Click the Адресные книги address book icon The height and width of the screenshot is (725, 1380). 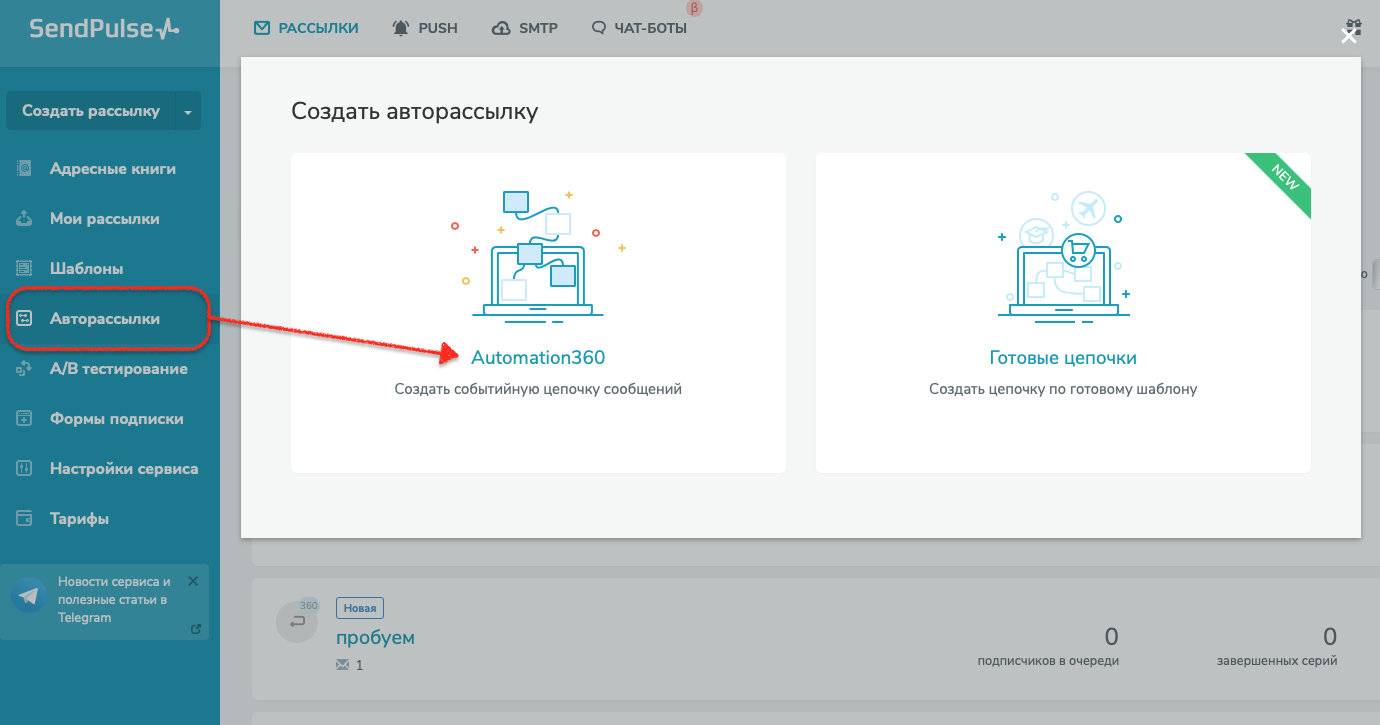tap(25, 169)
